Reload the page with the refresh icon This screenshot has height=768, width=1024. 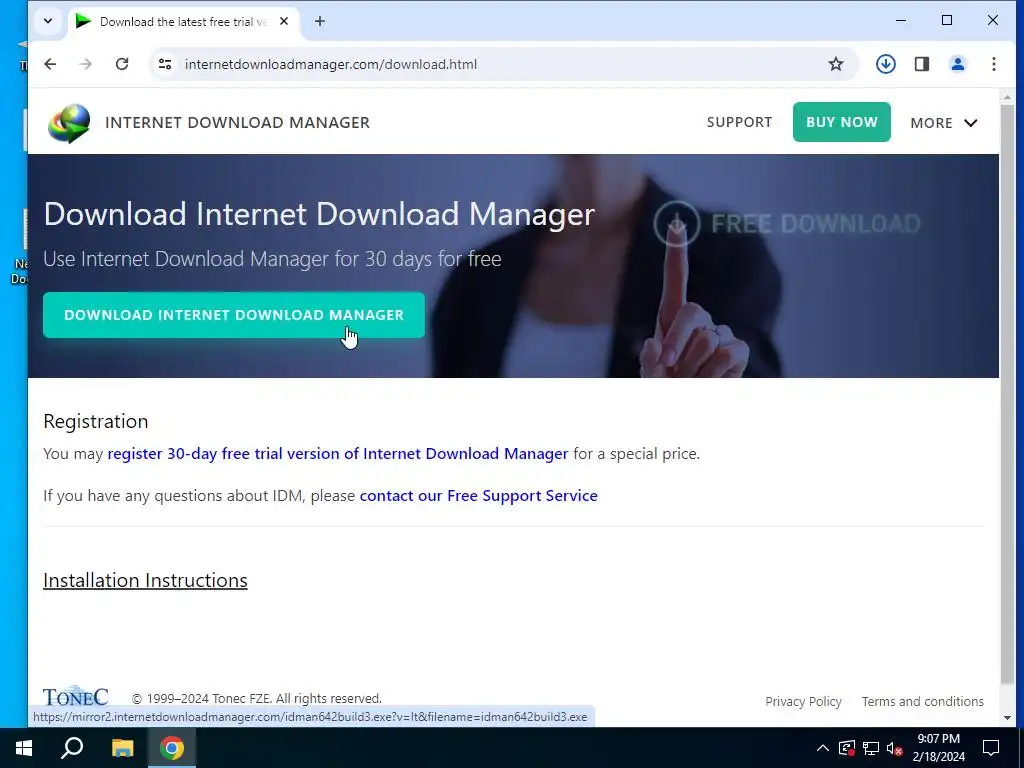[122, 64]
